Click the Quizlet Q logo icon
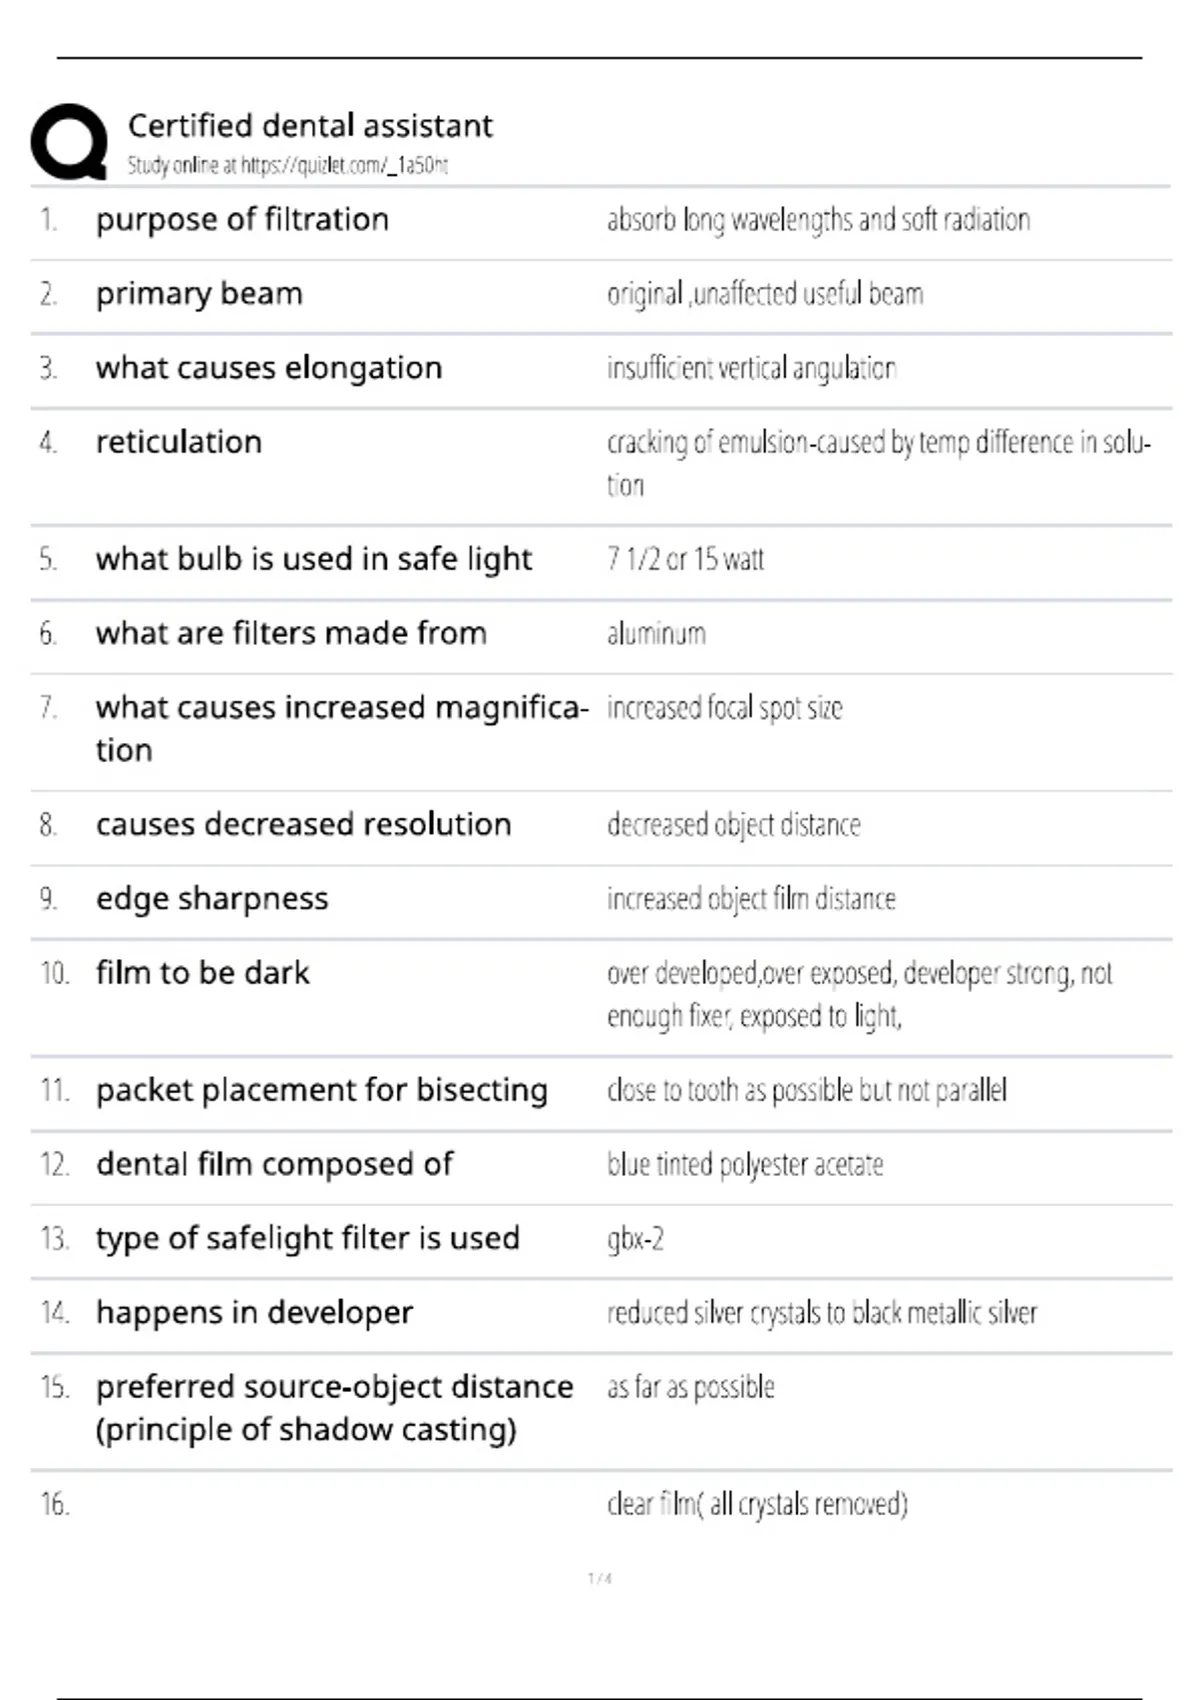 [x=69, y=142]
